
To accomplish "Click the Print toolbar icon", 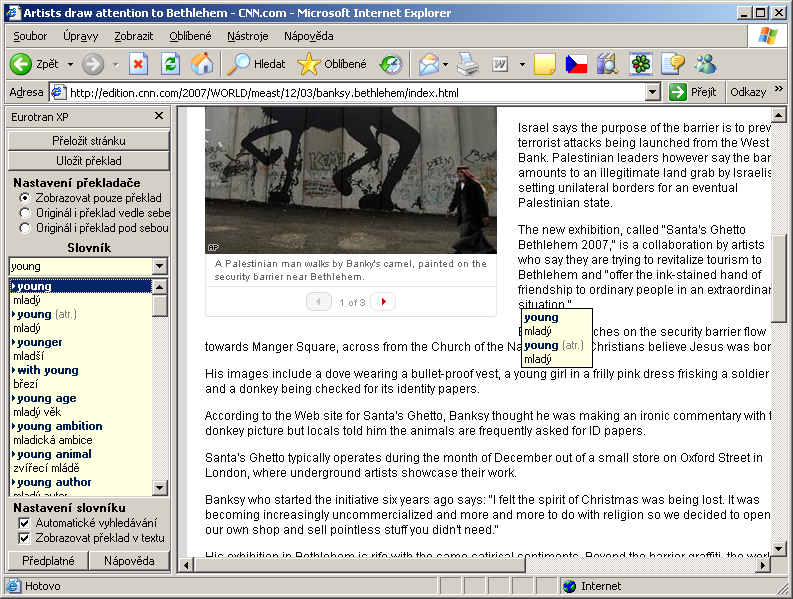I will (468, 64).
